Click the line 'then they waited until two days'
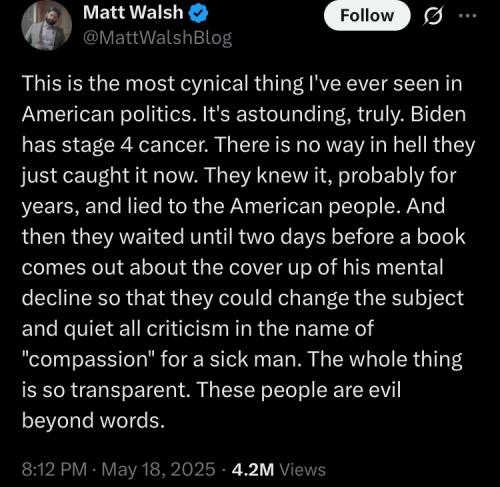This screenshot has width=500, height=487. [x=174, y=237]
